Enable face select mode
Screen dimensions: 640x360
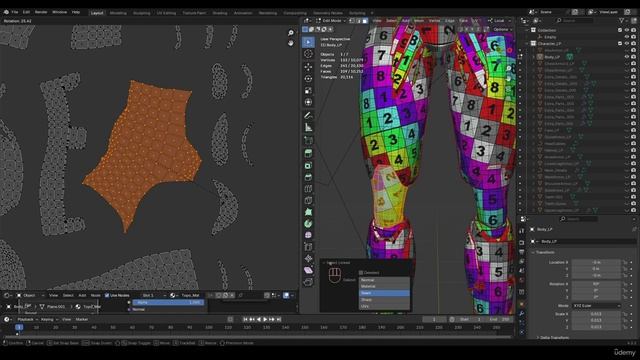[364, 20]
